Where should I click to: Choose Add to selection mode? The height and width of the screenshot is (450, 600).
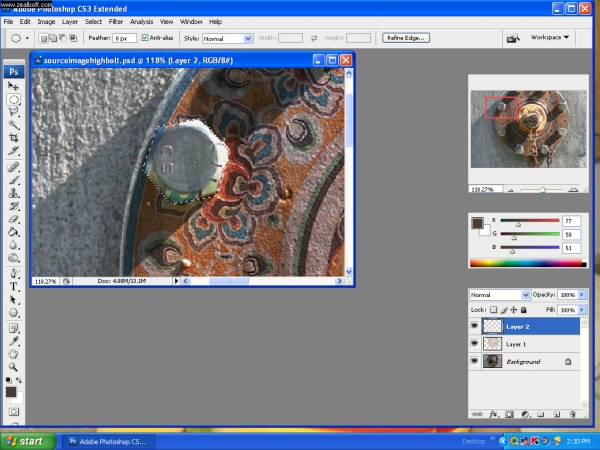53,38
